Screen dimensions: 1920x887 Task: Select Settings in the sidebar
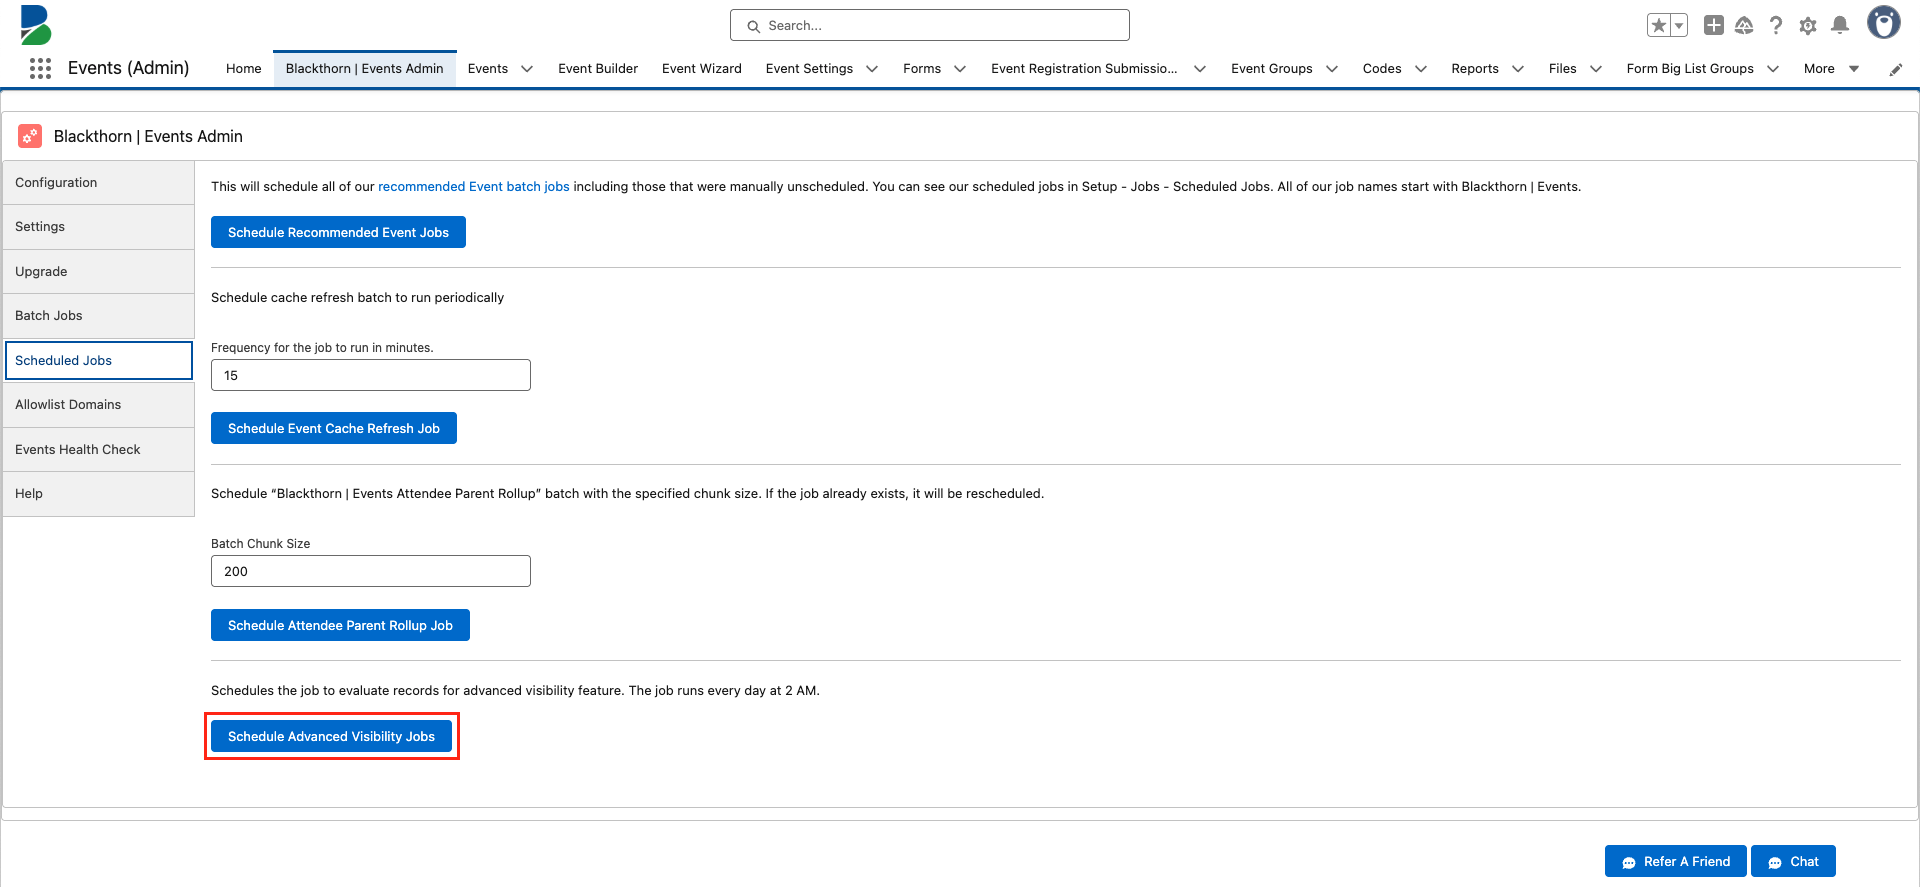point(99,227)
